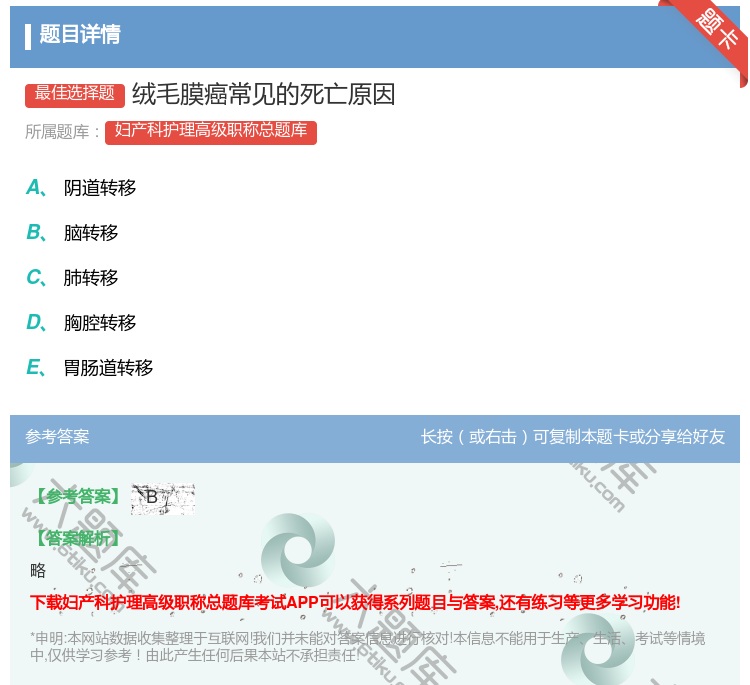Click the explanation text 略
Screen dimensions: 750x685
pos(38,570)
